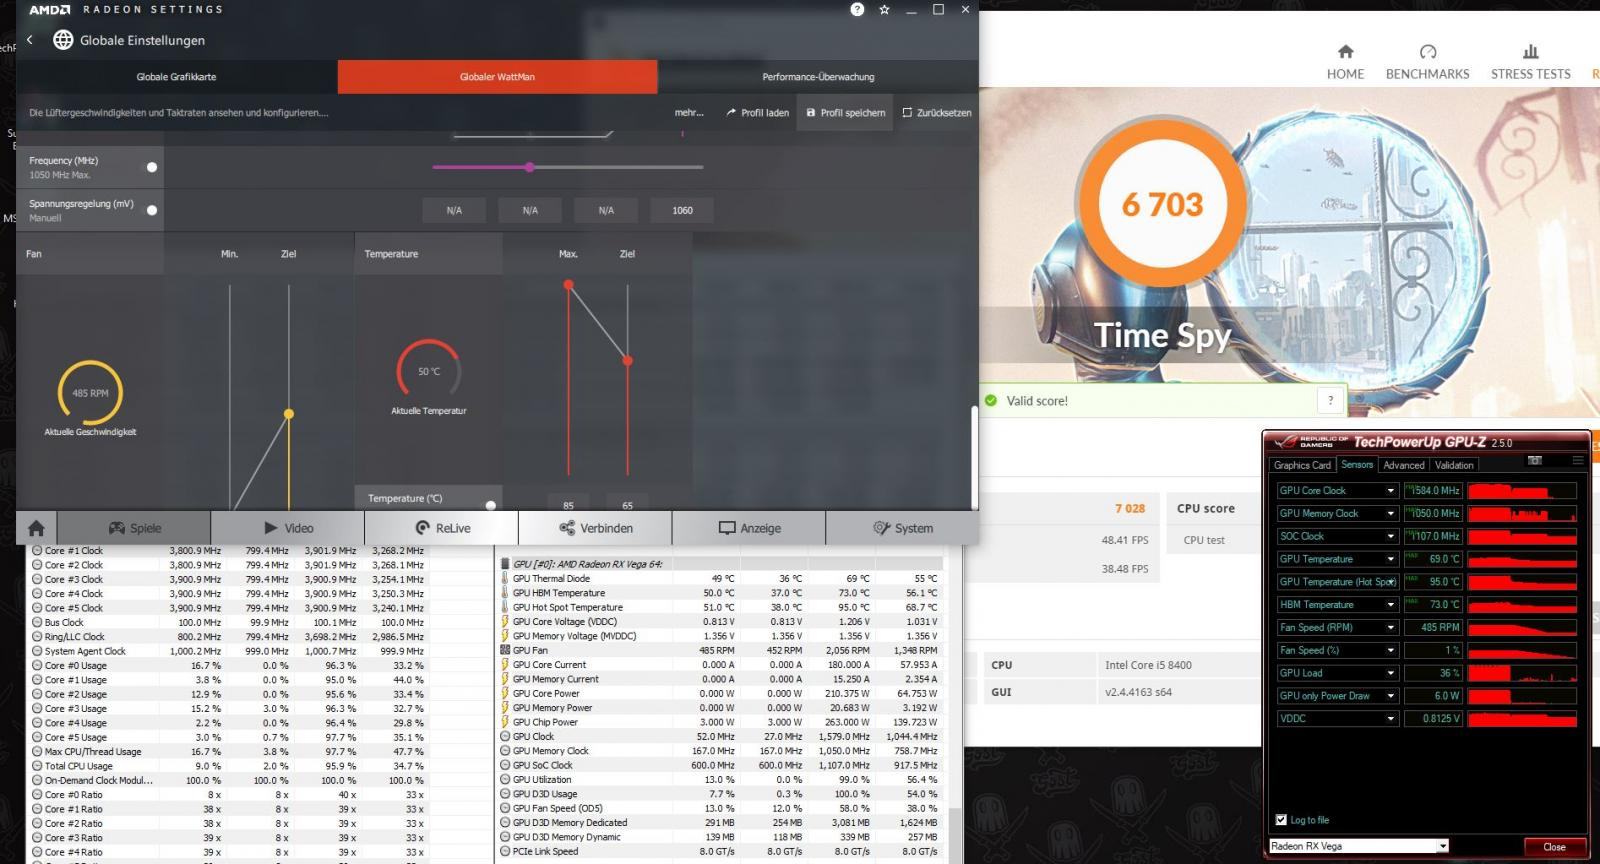Click the icon of GPU Utilization row
The width and height of the screenshot is (1600, 864).
(505, 780)
